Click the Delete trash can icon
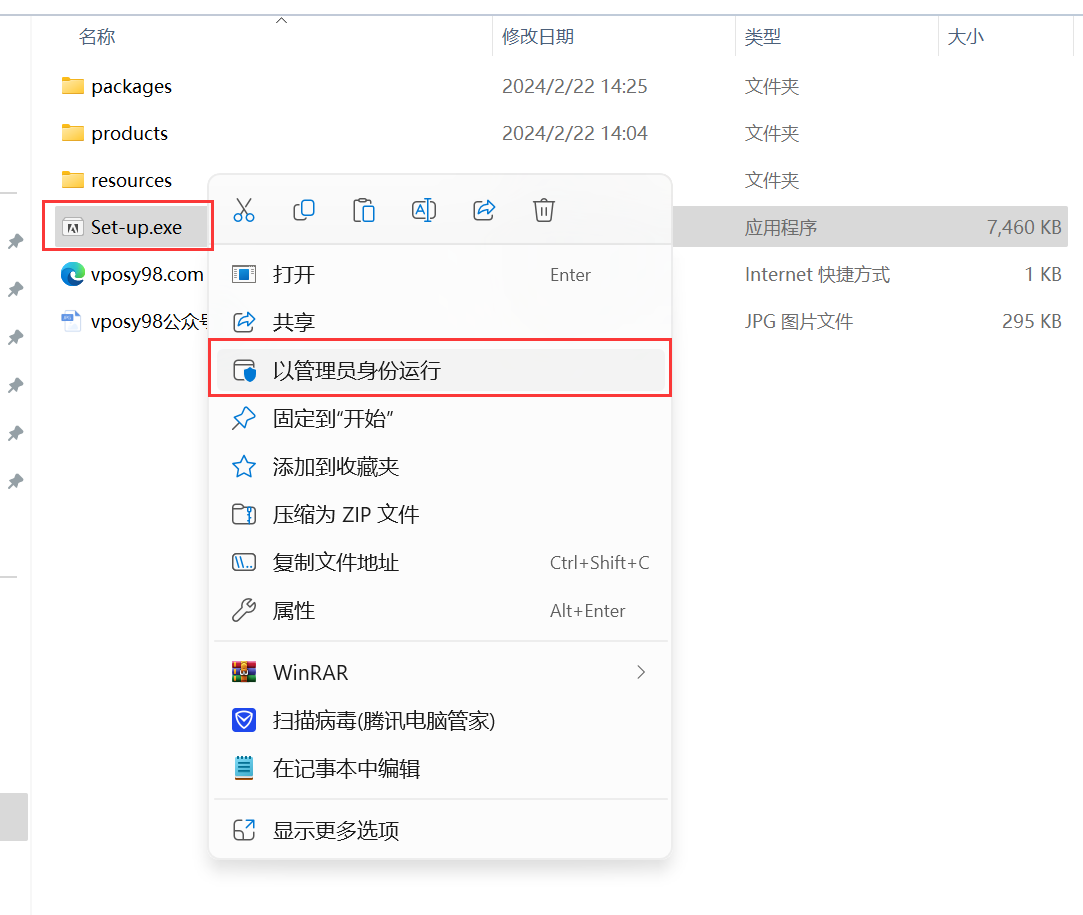The width and height of the screenshot is (1083, 915). pyautogui.click(x=544, y=210)
